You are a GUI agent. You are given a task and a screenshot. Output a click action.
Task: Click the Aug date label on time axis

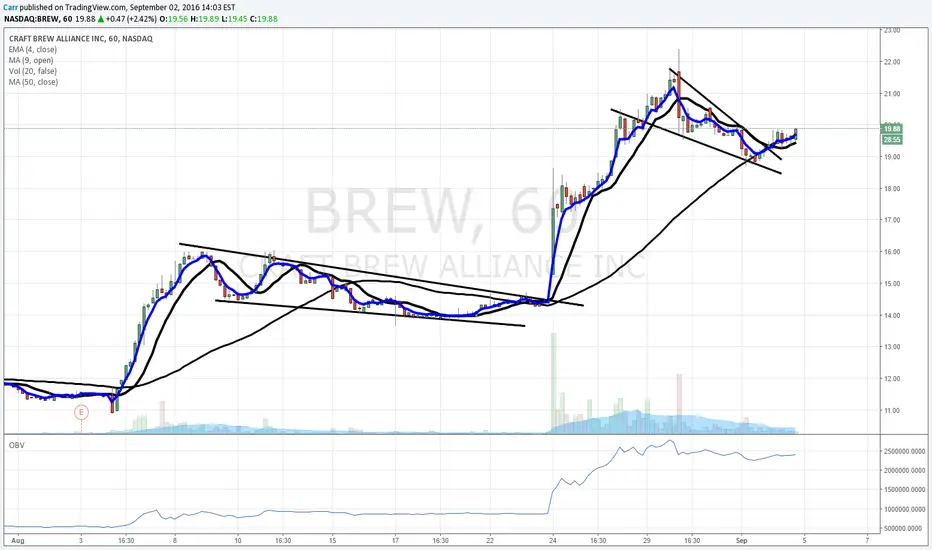tap(18, 541)
